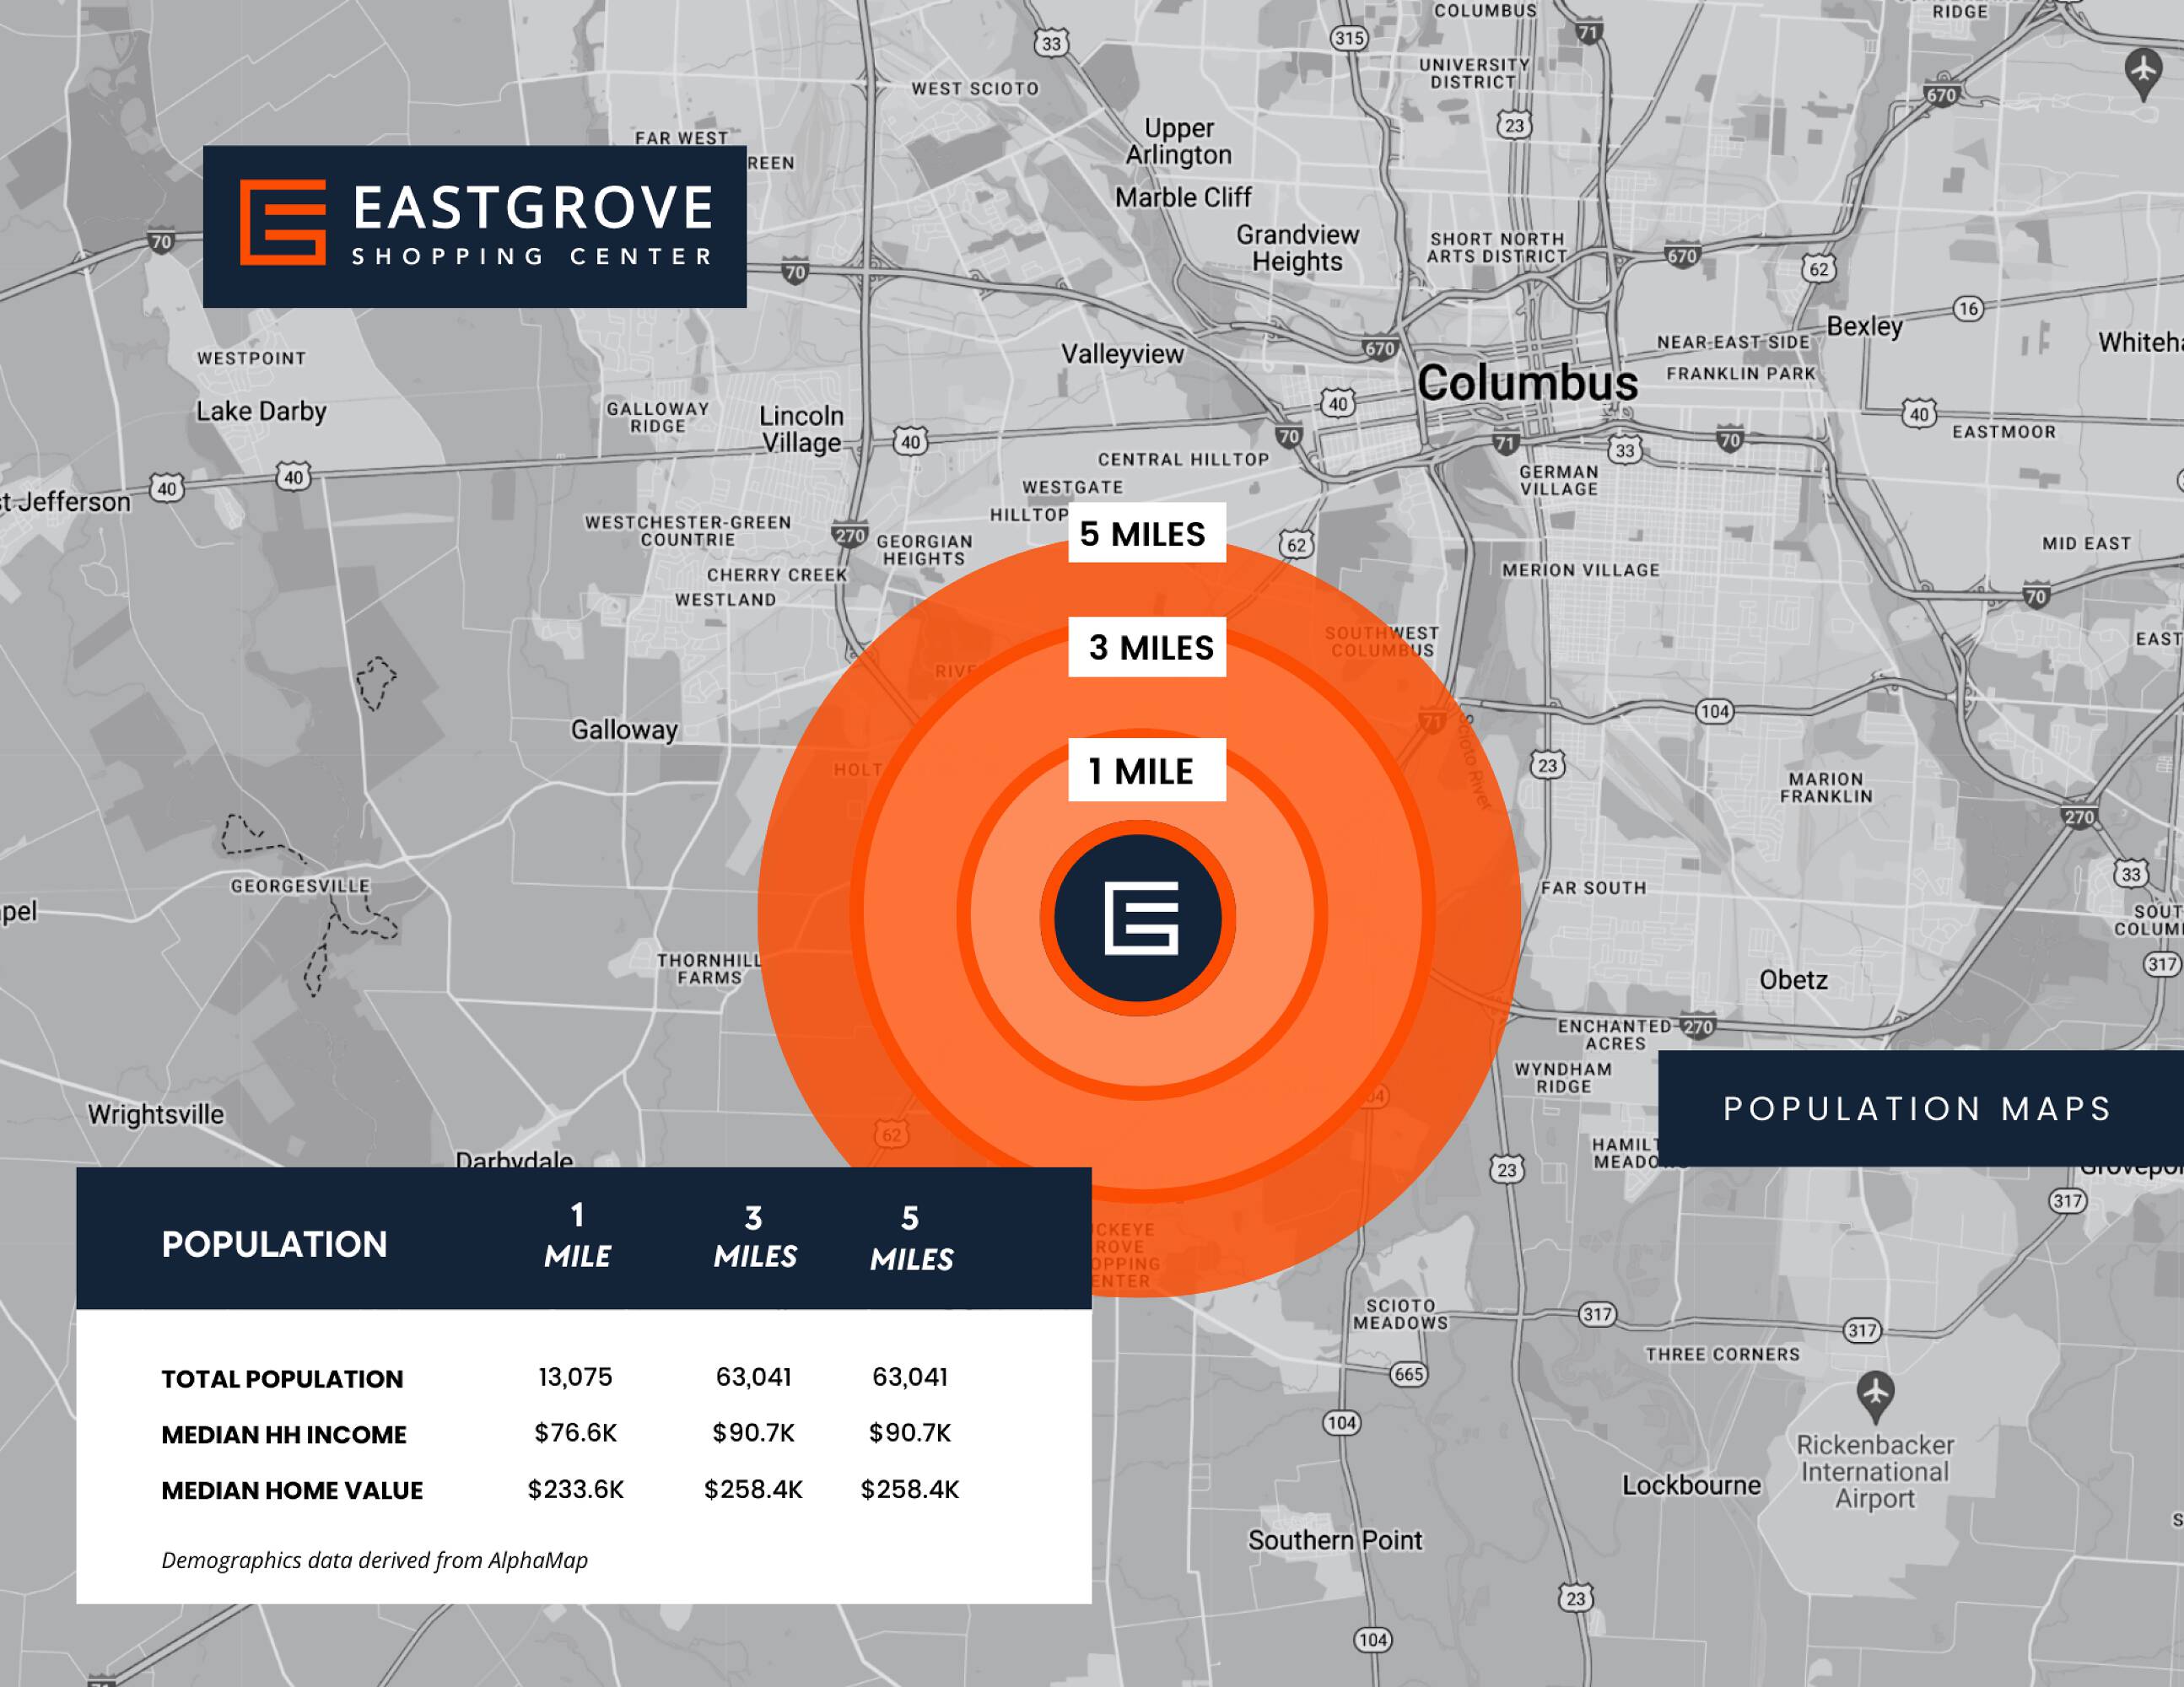The width and height of the screenshot is (2184, 1687).
Task: Click the Route 665 highway shield
Action: [1407, 1374]
